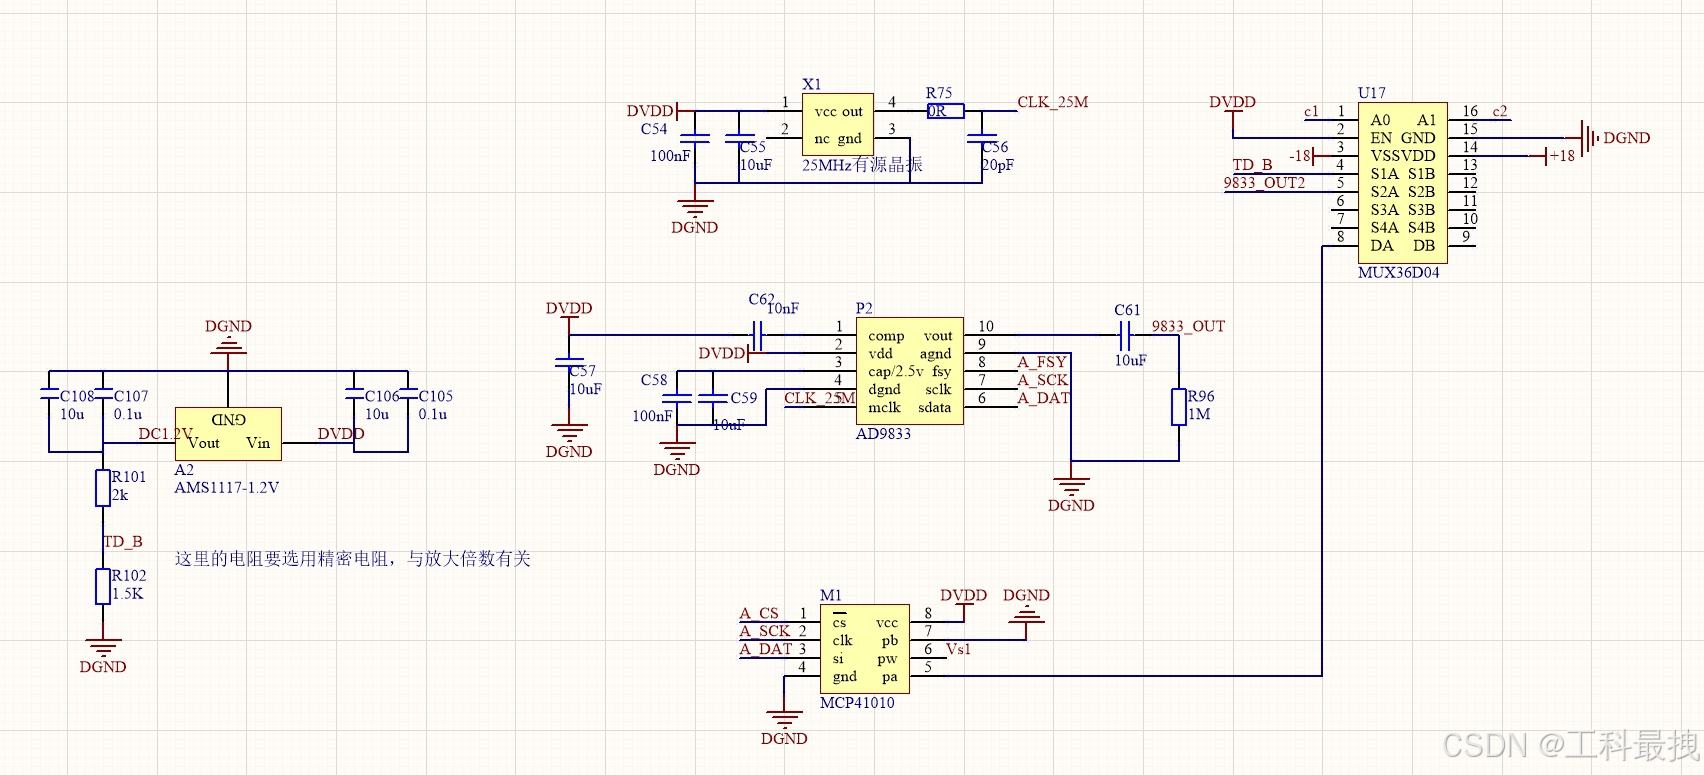Select capacitor C105 symbol

pos(408,393)
